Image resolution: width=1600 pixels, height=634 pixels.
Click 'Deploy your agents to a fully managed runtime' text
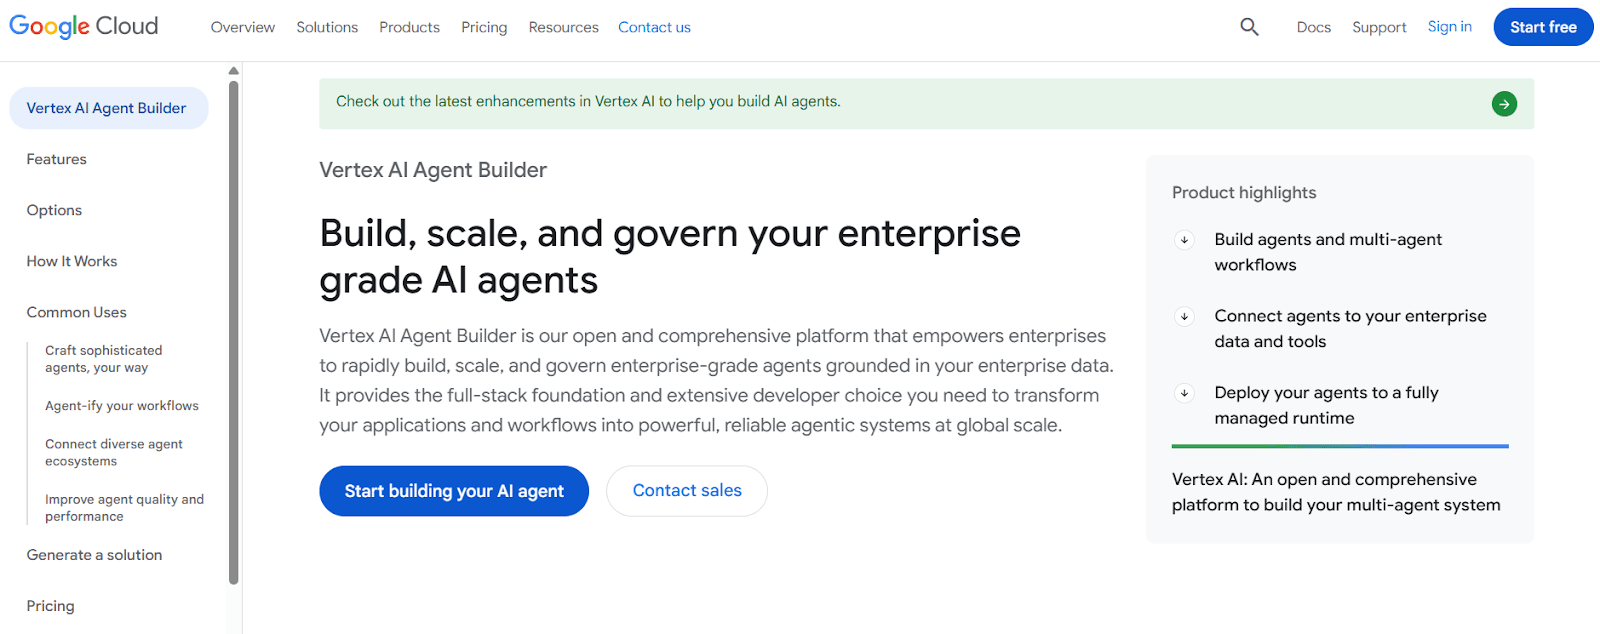click(1326, 405)
